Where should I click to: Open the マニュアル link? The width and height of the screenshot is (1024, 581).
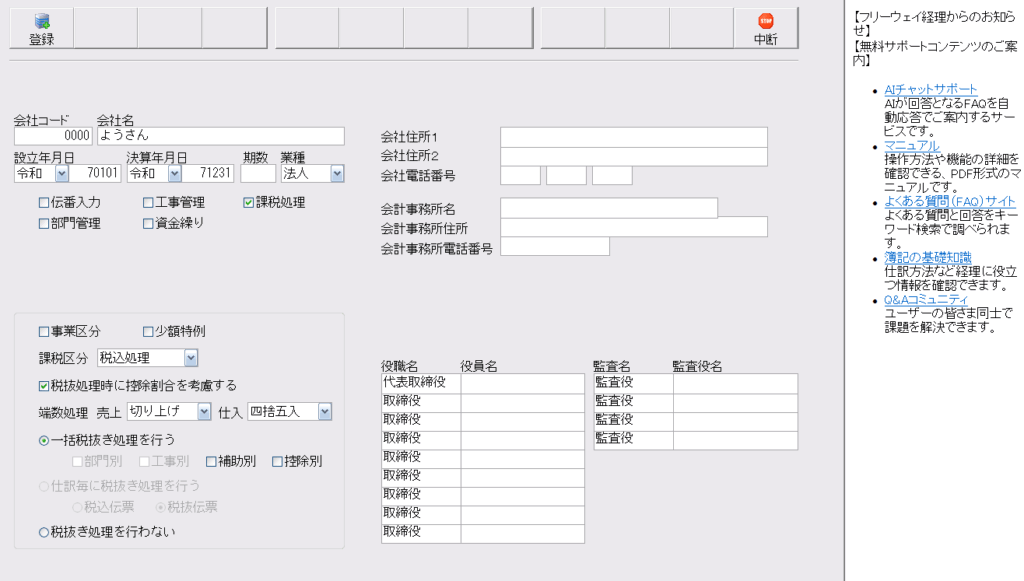click(911, 145)
